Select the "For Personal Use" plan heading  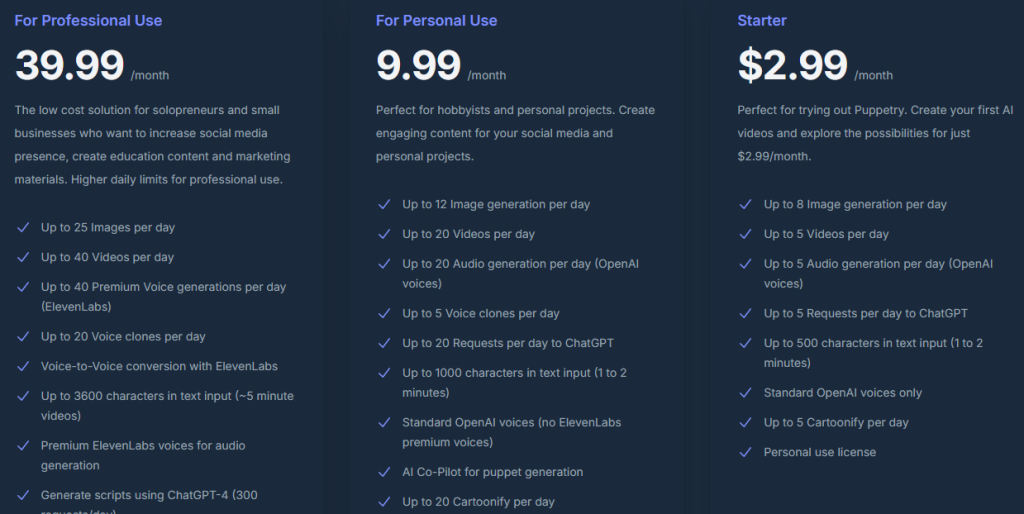pyautogui.click(x=436, y=20)
